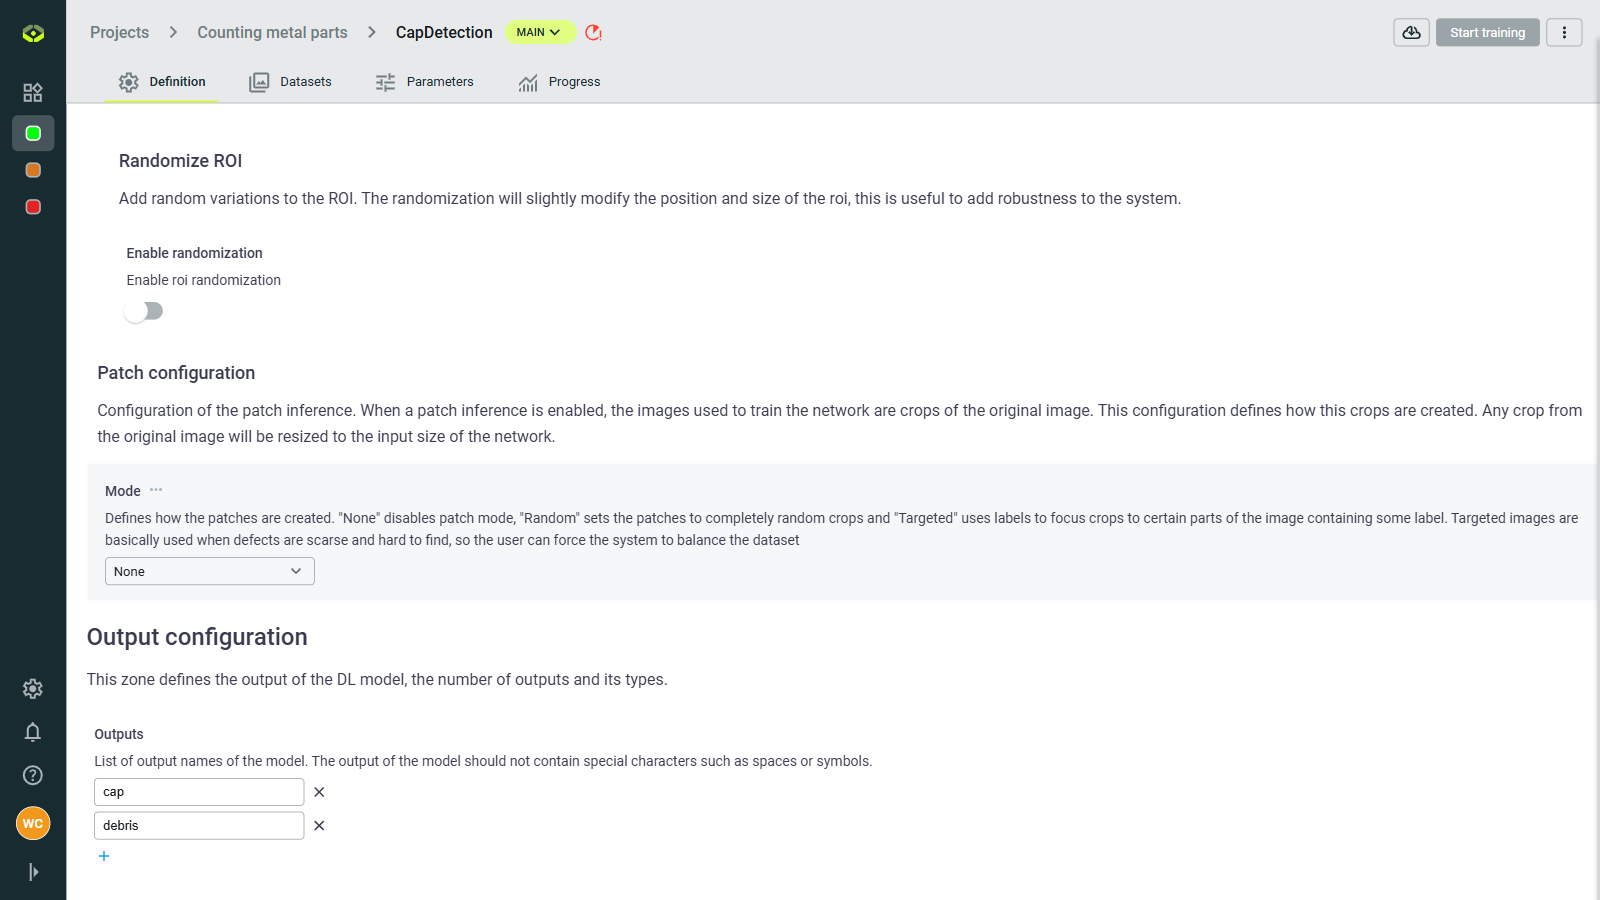
Task: Select the red square sidebar icon
Action: (33, 207)
